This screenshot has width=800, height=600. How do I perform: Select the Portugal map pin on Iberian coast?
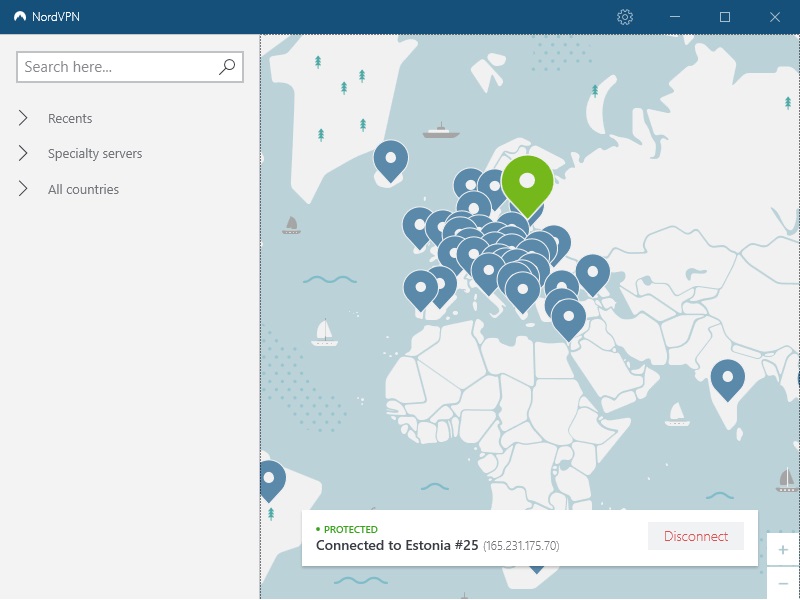[x=420, y=291]
